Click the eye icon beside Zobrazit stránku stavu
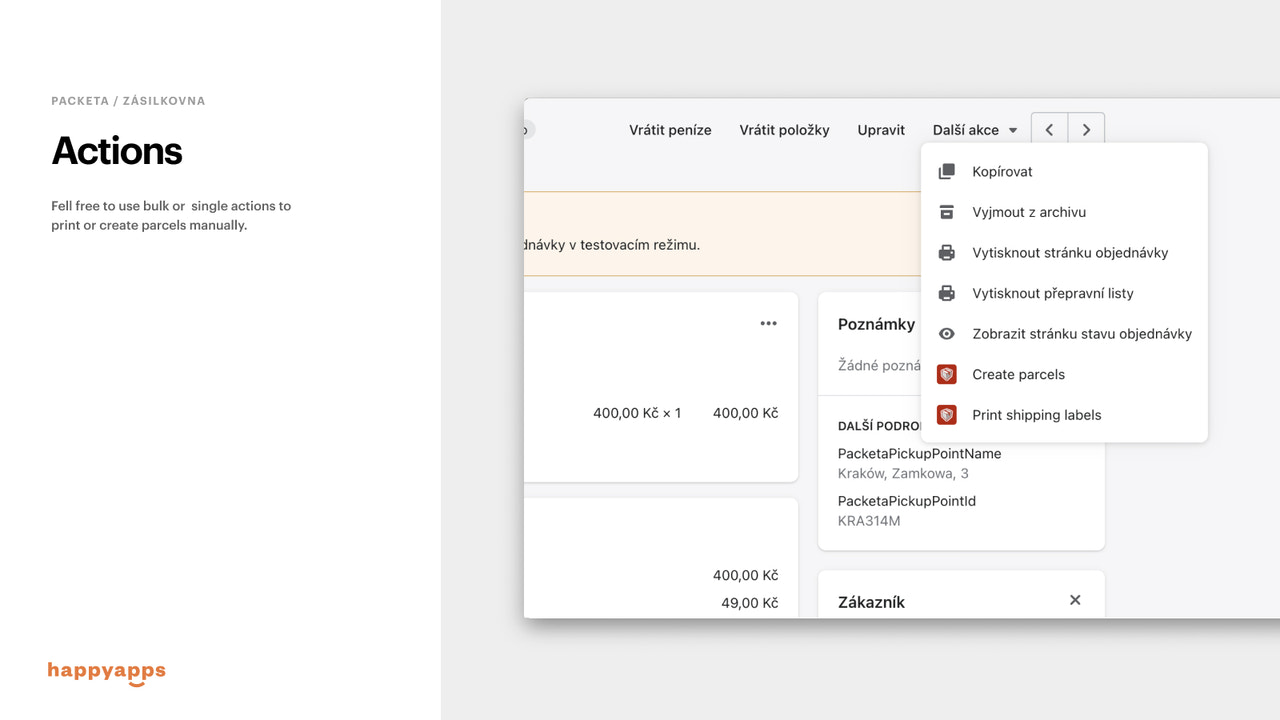 click(x=946, y=333)
